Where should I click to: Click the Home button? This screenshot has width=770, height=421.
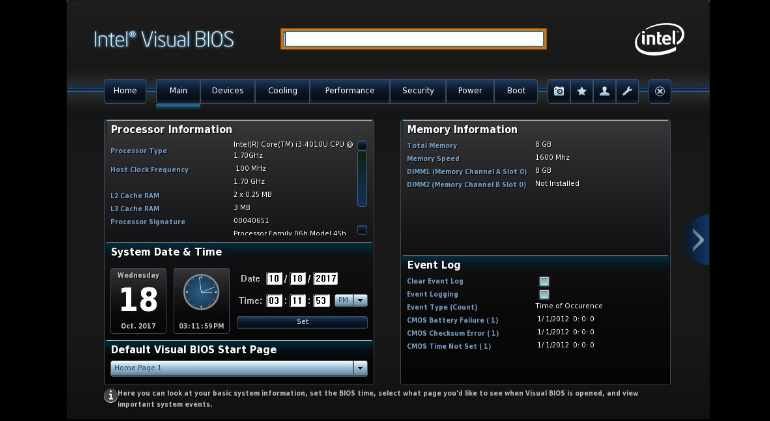tap(125, 91)
